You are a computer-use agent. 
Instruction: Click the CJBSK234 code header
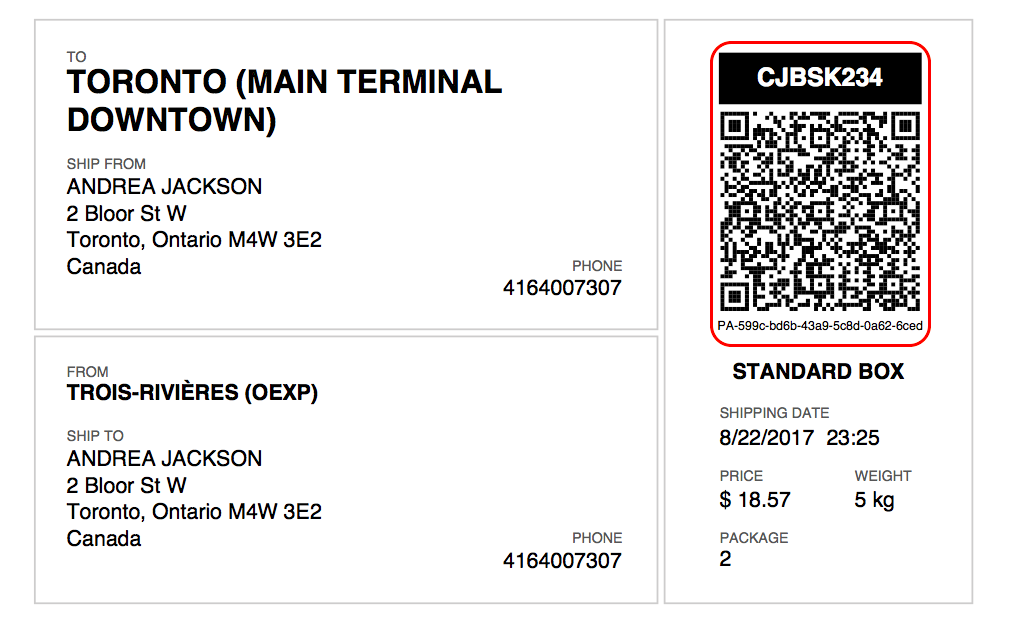pyautogui.click(x=820, y=78)
